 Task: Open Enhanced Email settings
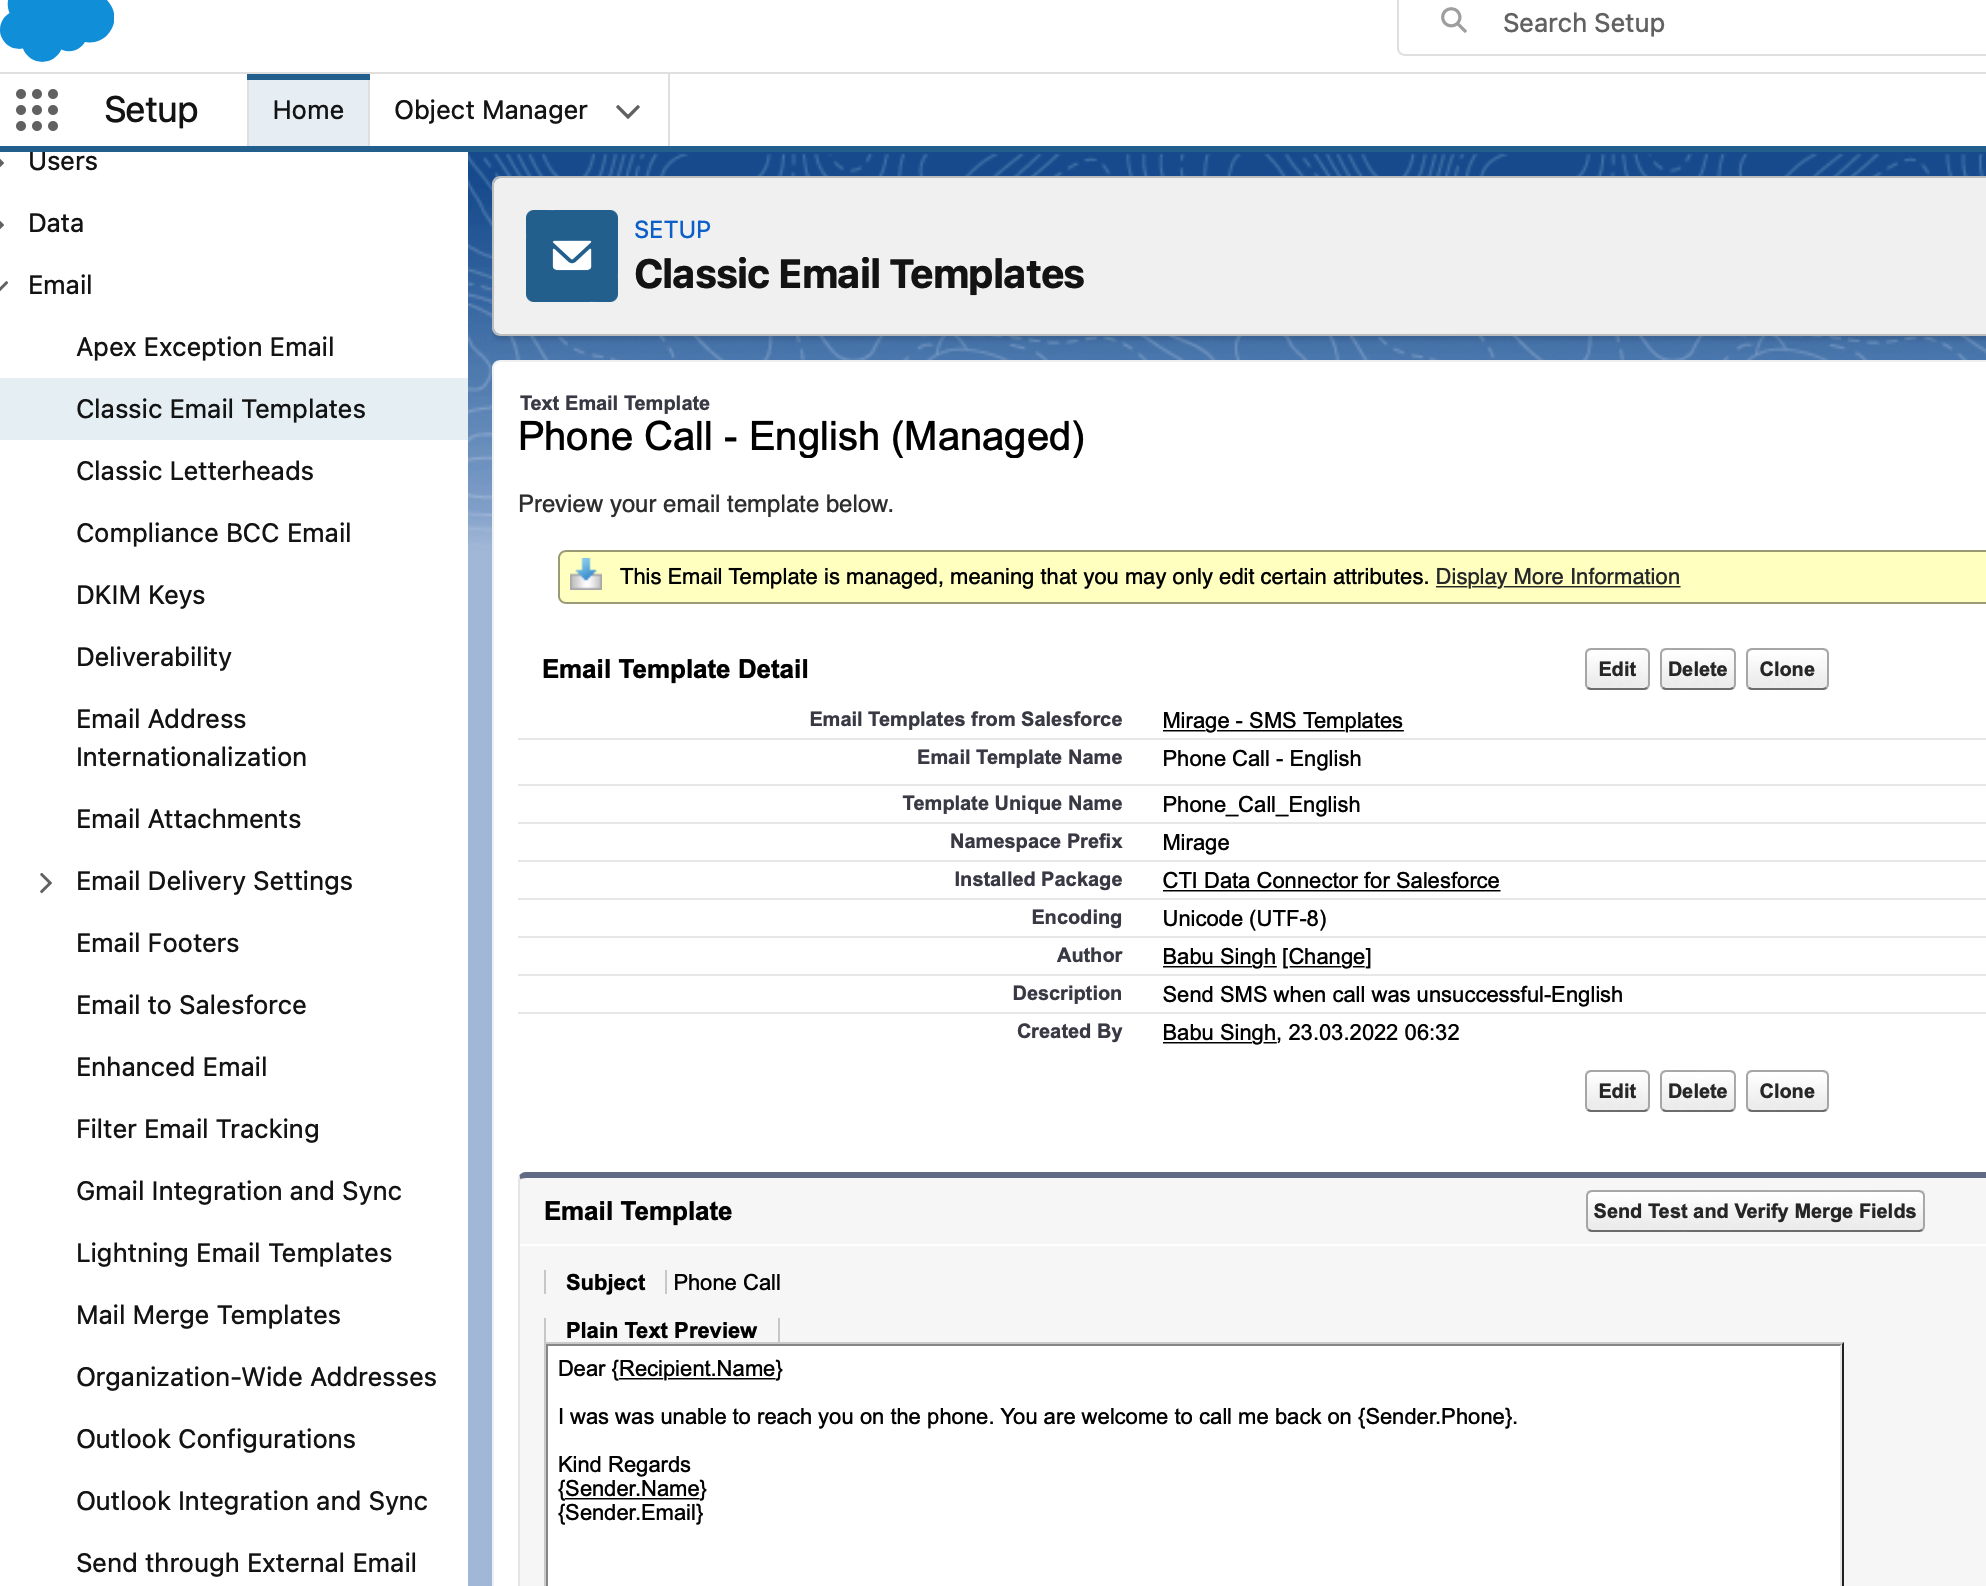coord(172,1067)
